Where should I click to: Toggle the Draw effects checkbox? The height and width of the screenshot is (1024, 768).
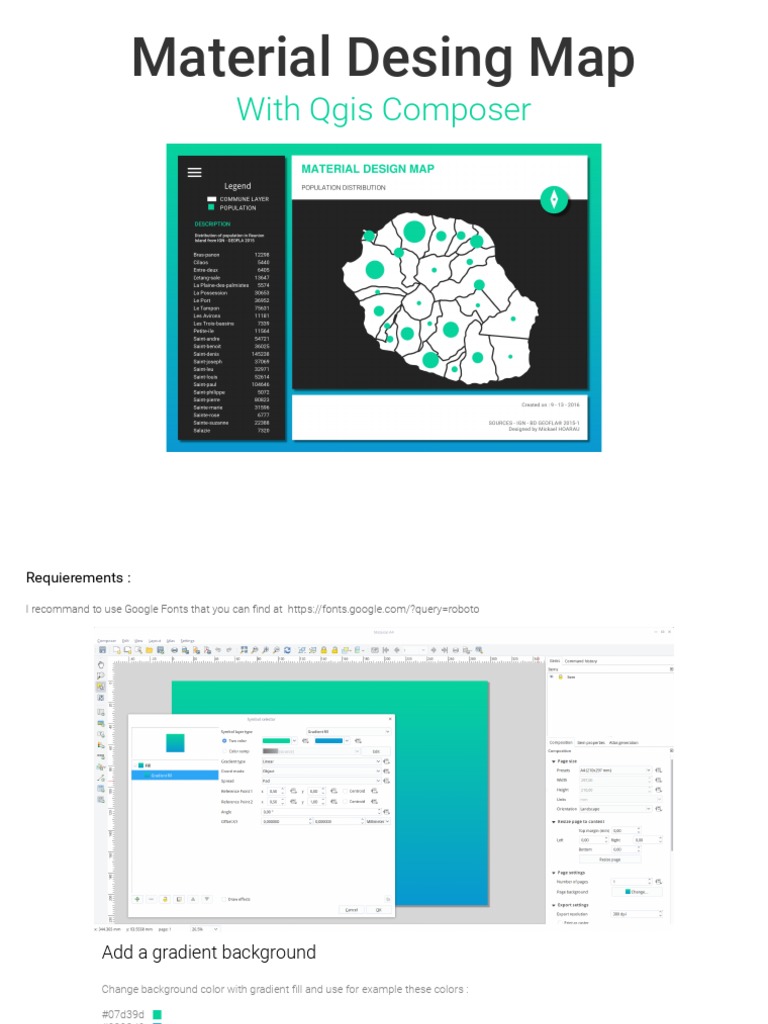click(x=224, y=899)
